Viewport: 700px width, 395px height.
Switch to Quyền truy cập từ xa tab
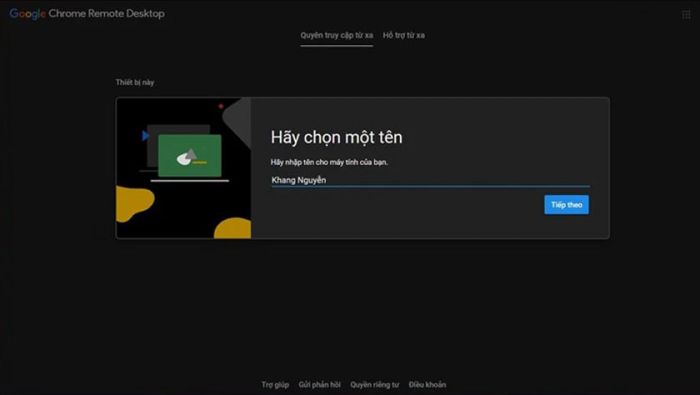pyautogui.click(x=337, y=35)
